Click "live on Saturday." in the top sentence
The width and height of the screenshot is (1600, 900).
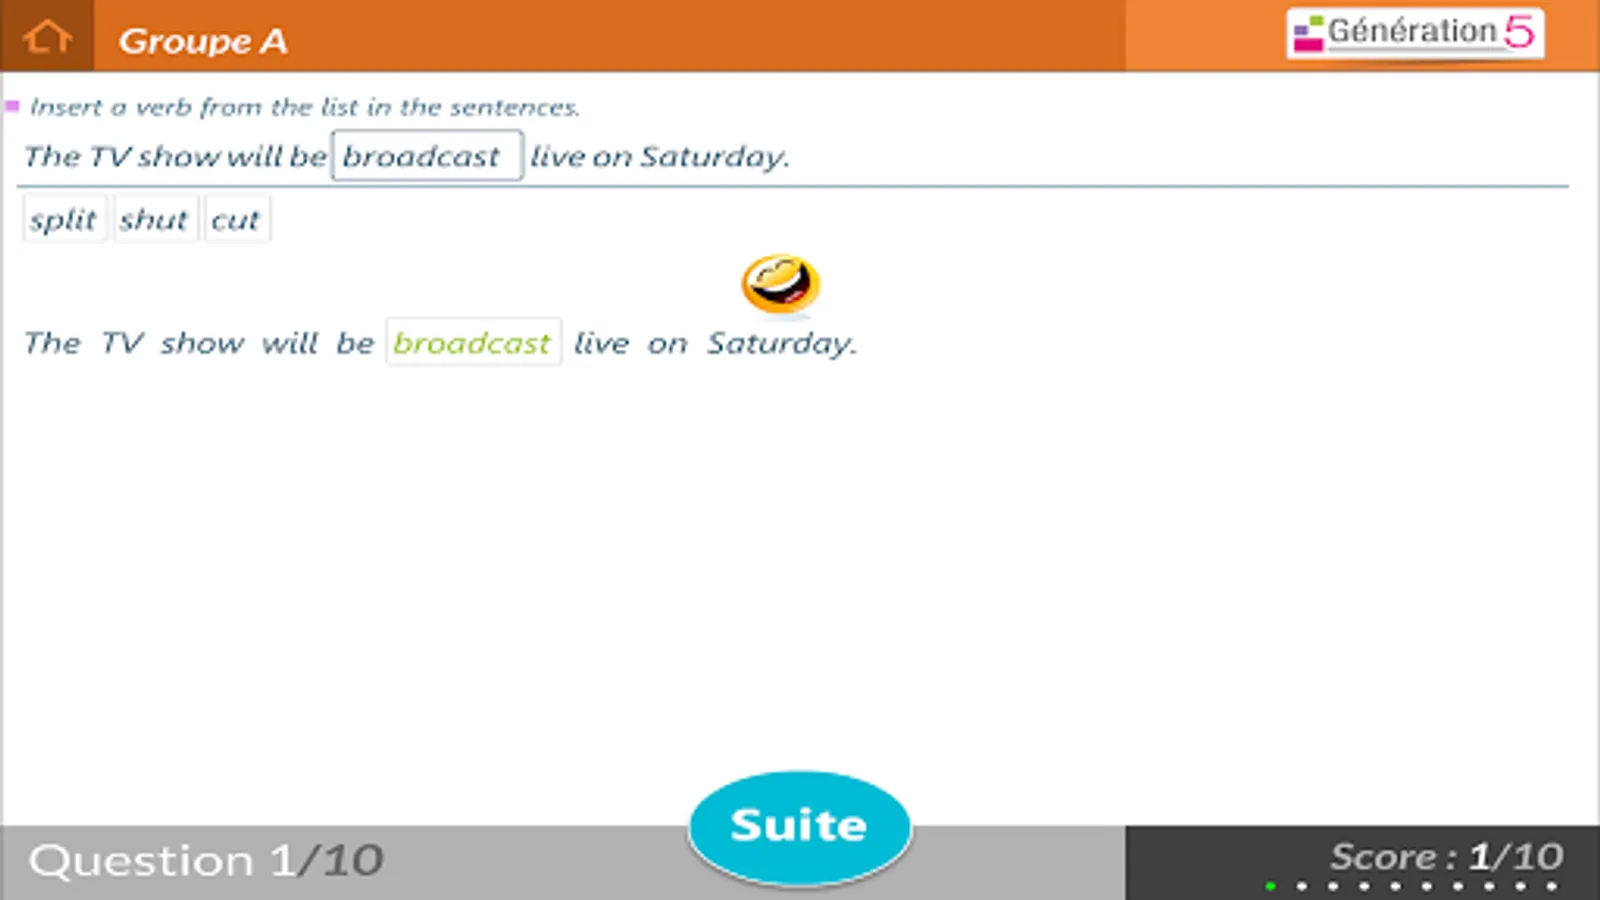click(660, 157)
